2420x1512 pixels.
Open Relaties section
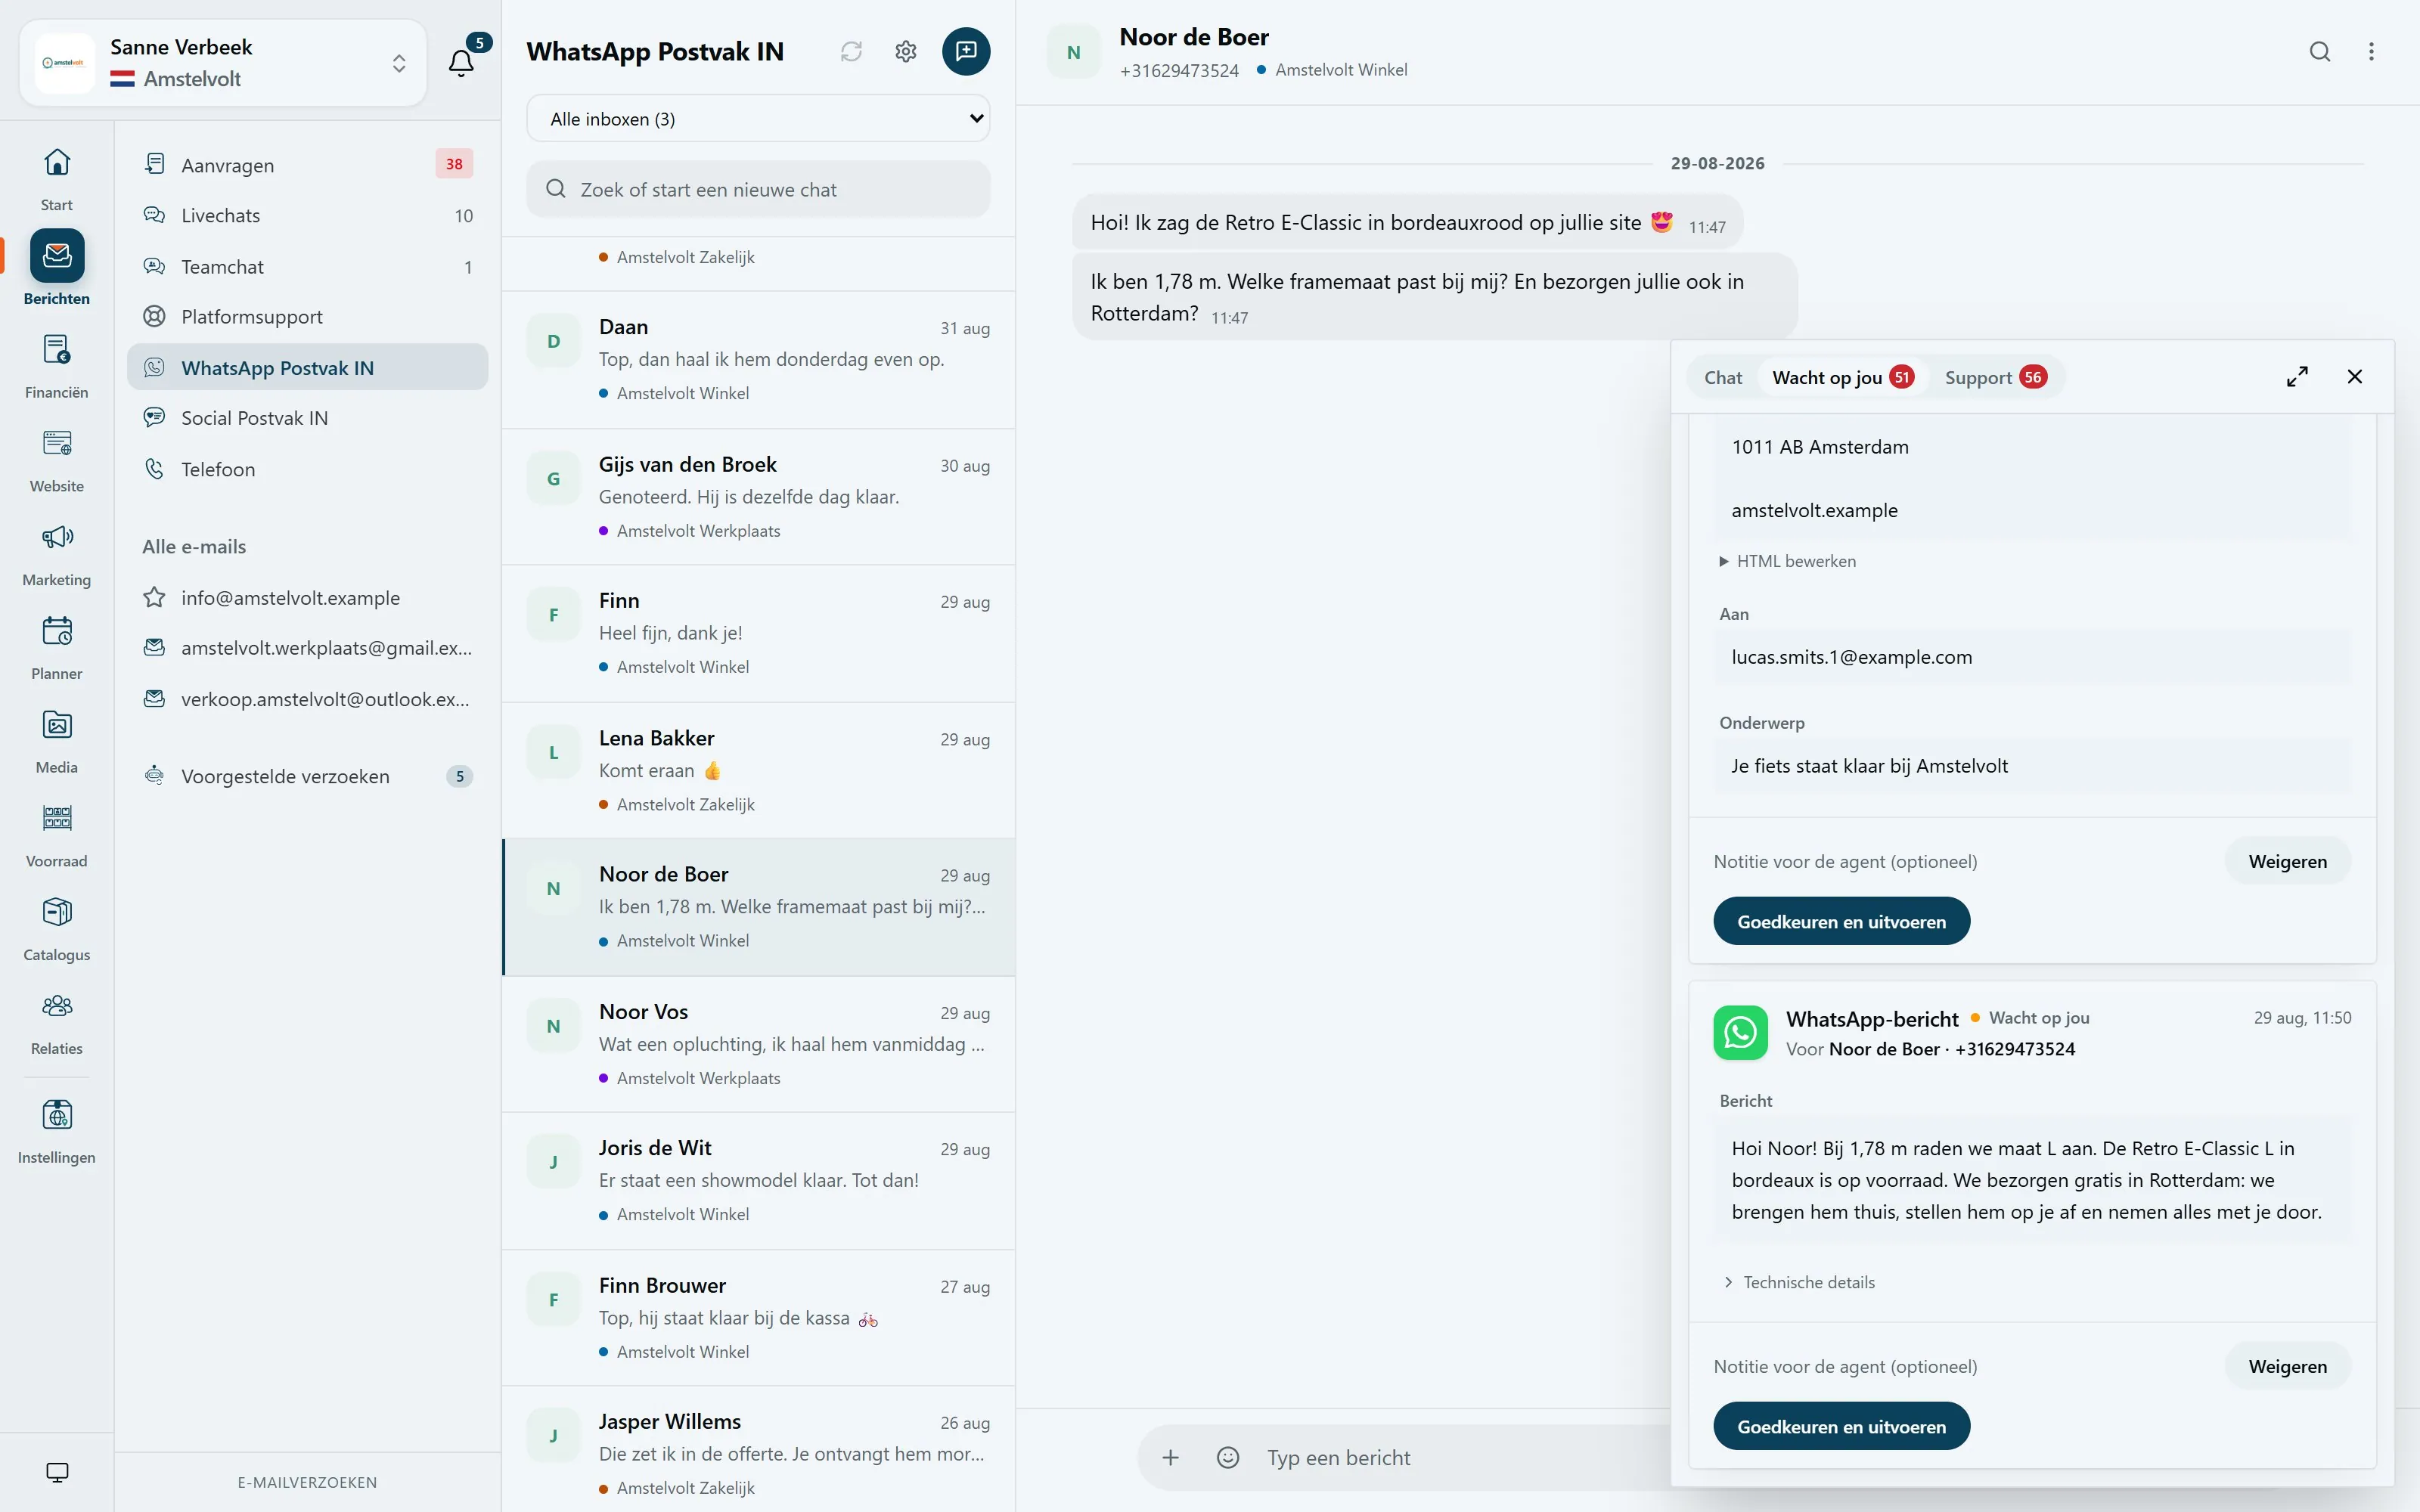(57, 1024)
